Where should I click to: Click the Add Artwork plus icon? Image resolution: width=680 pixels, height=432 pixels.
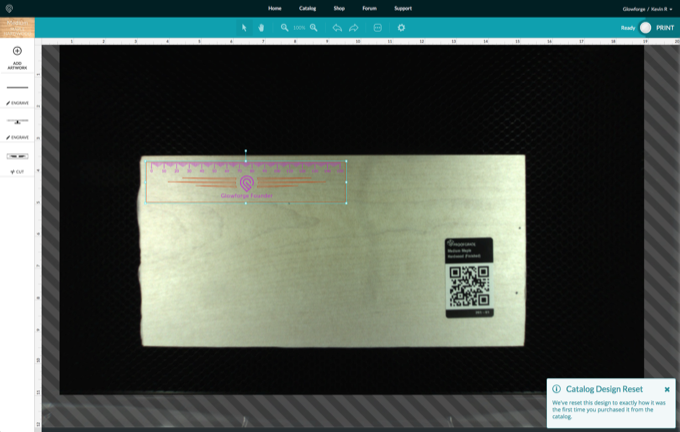(x=17, y=51)
